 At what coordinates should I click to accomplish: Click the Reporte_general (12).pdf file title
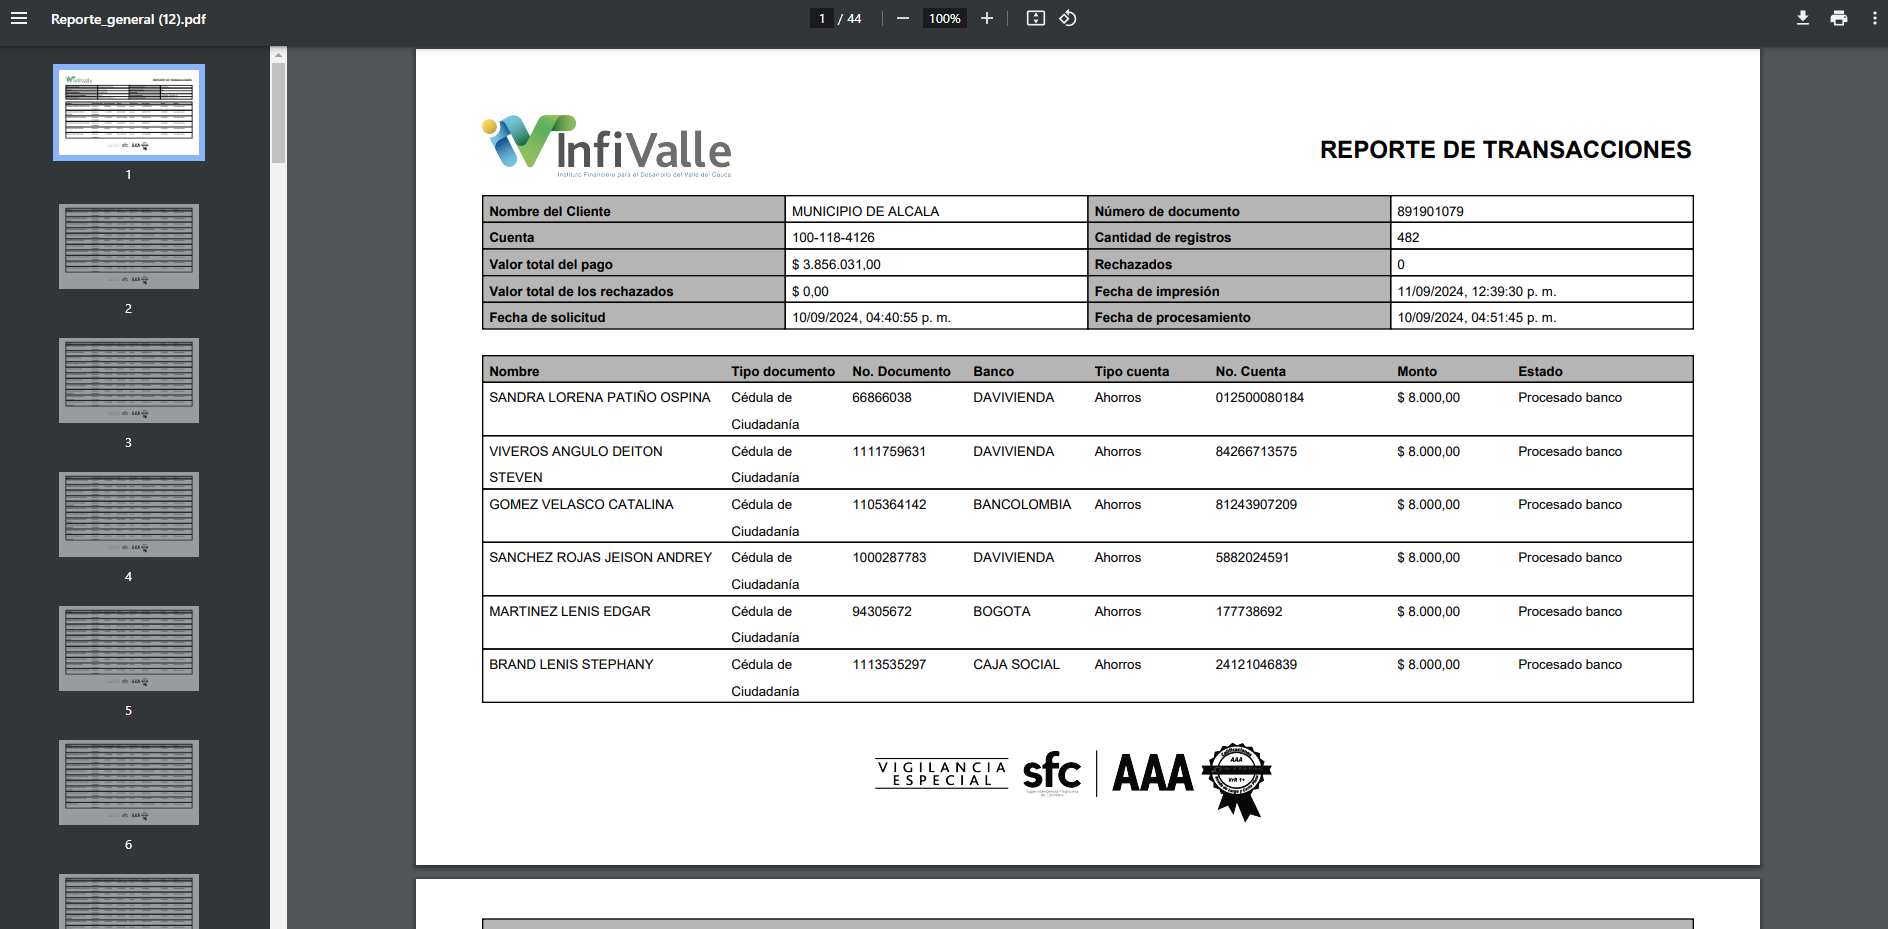coord(129,19)
